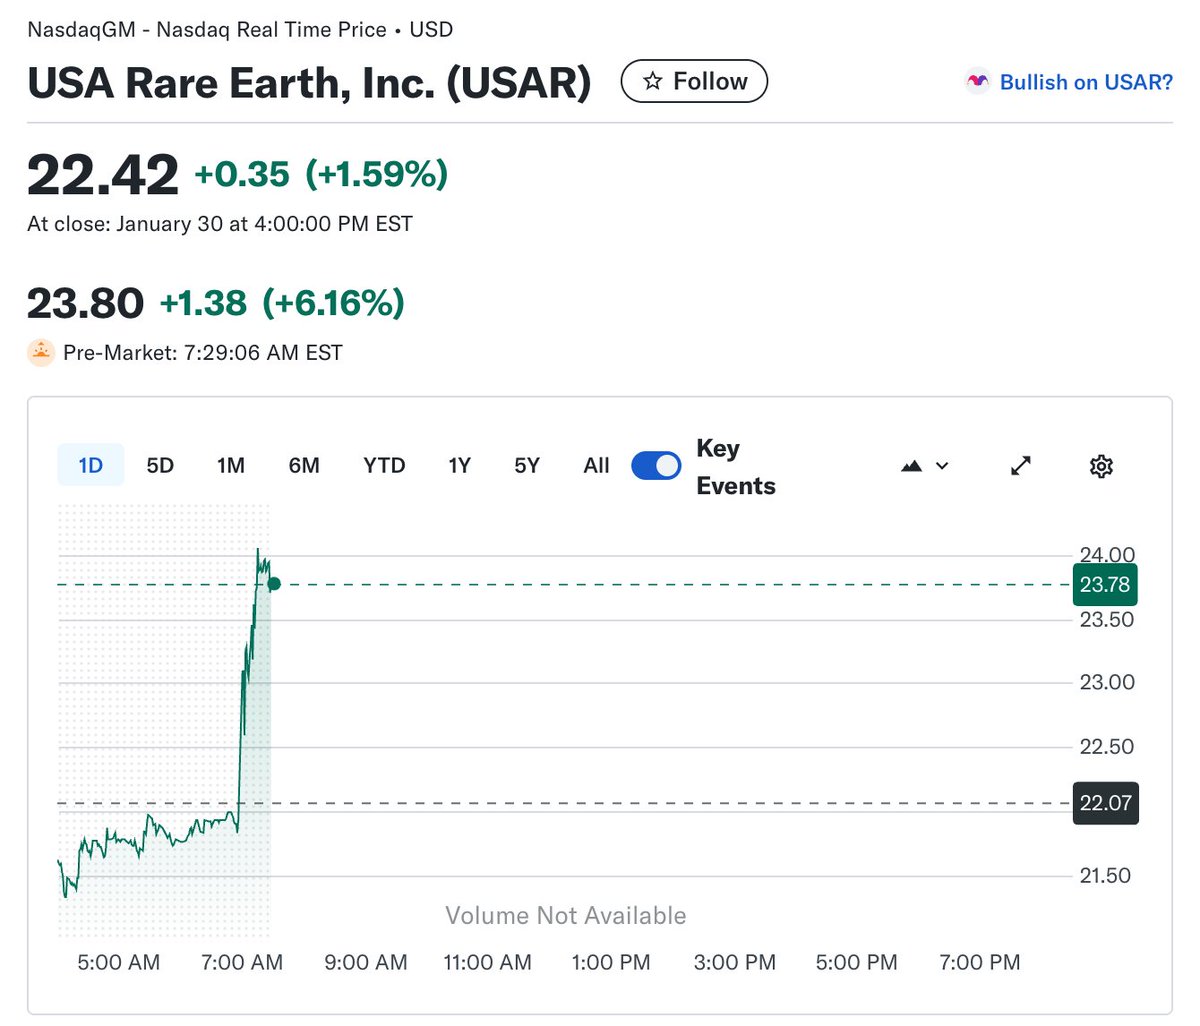Click the 23.78 current price label
Viewport: 1200px width, 1026px height.
pos(1104,585)
